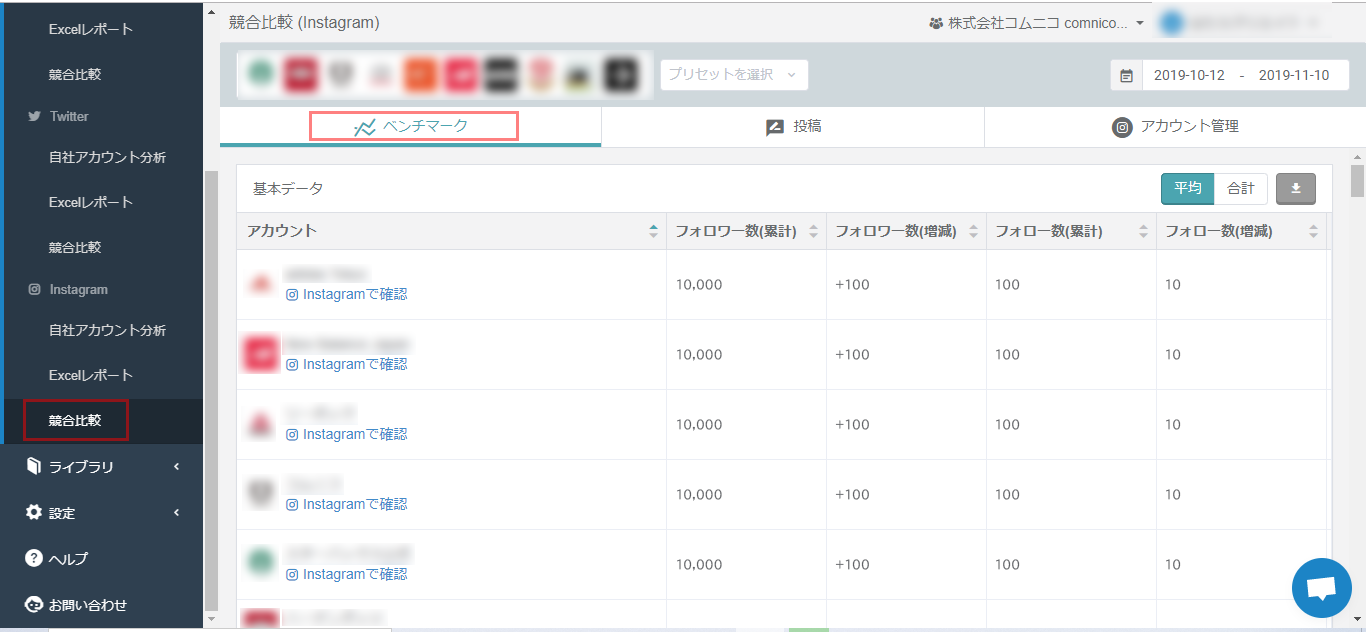This screenshot has width=1366, height=632.
Task: Sort by フォロワー数(累計) sort icon
Action: click(x=813, y=231)
